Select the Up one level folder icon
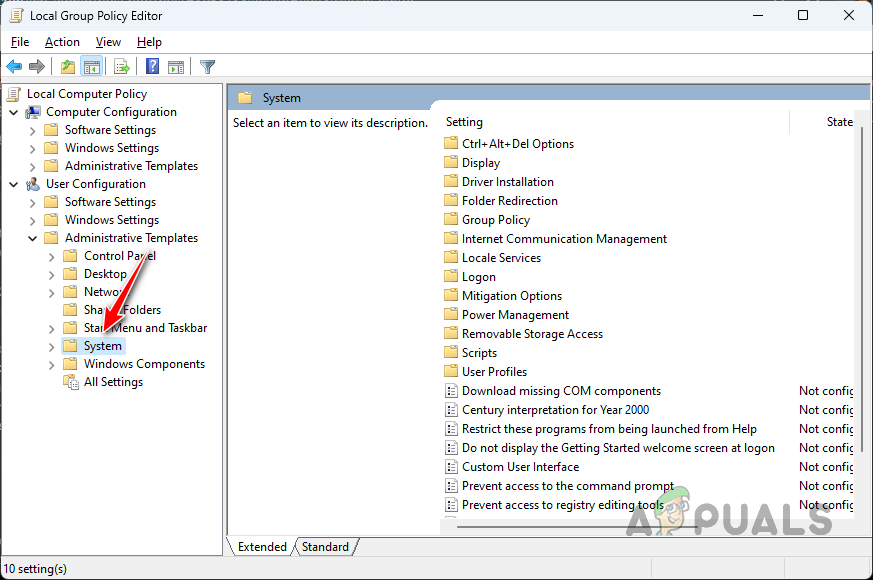The image size is (873, 580). click(66, 66)
